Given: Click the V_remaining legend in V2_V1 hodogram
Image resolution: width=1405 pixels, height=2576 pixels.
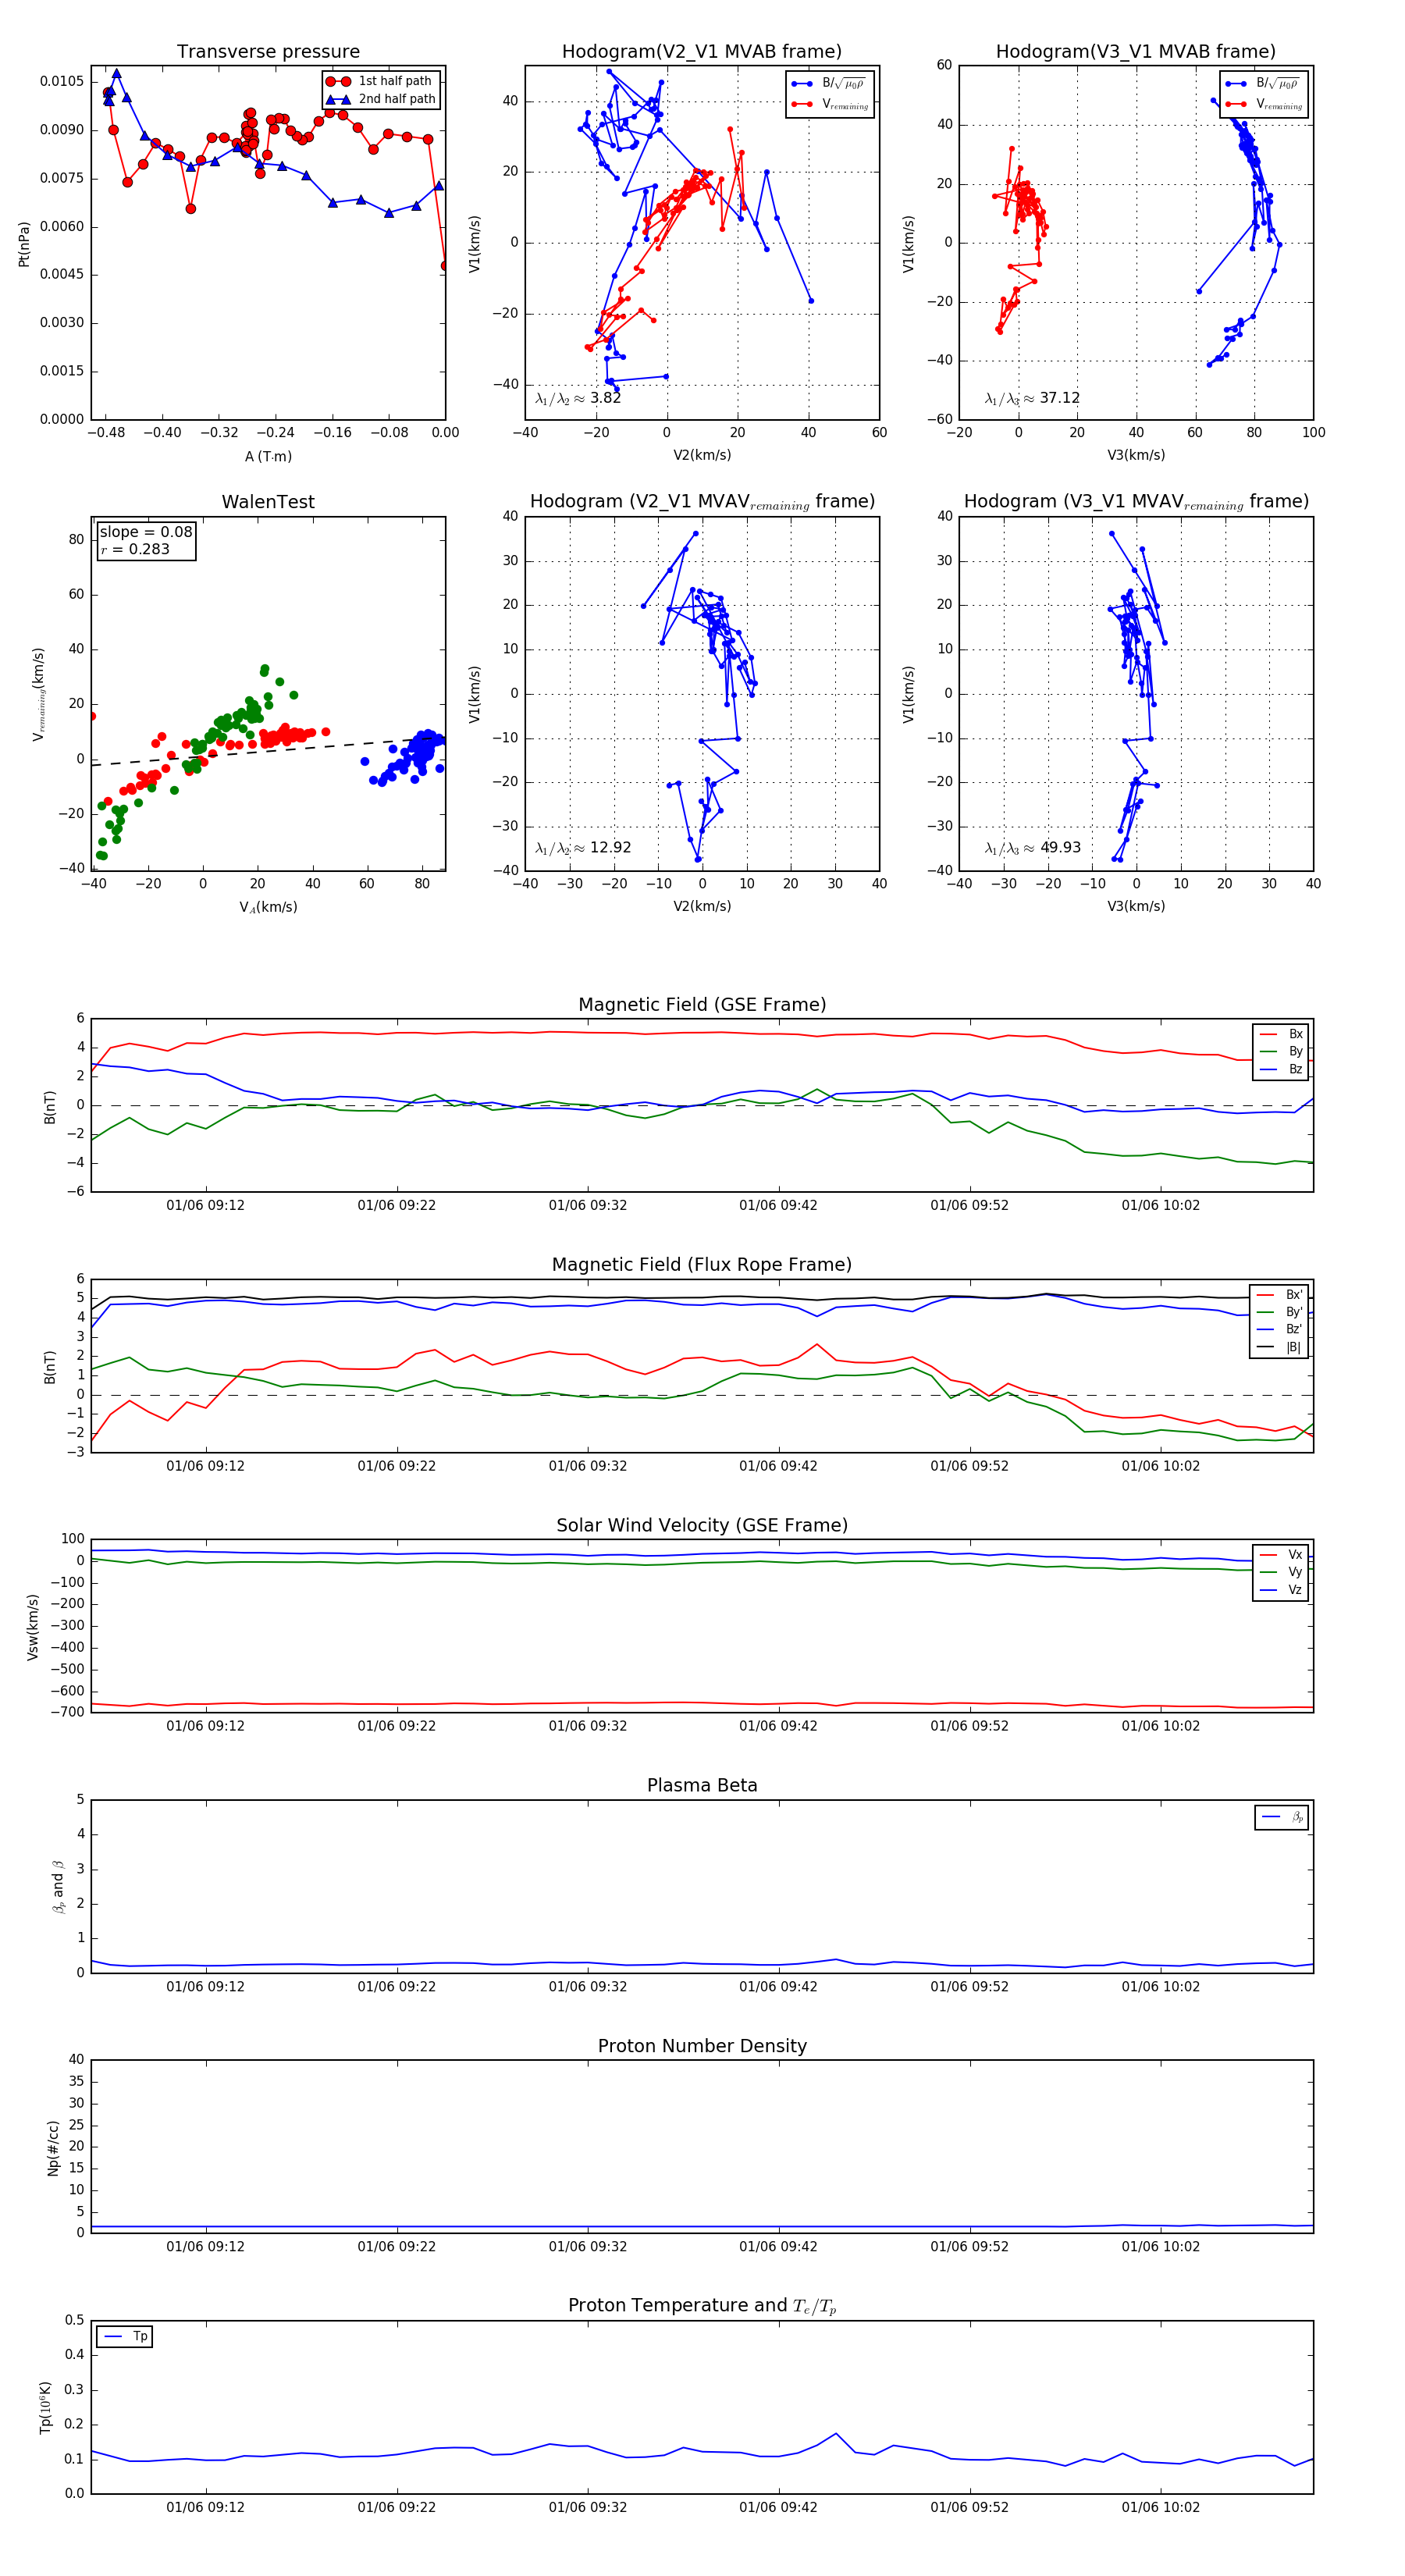Looking at the screenshot, I should click(830, 104).
